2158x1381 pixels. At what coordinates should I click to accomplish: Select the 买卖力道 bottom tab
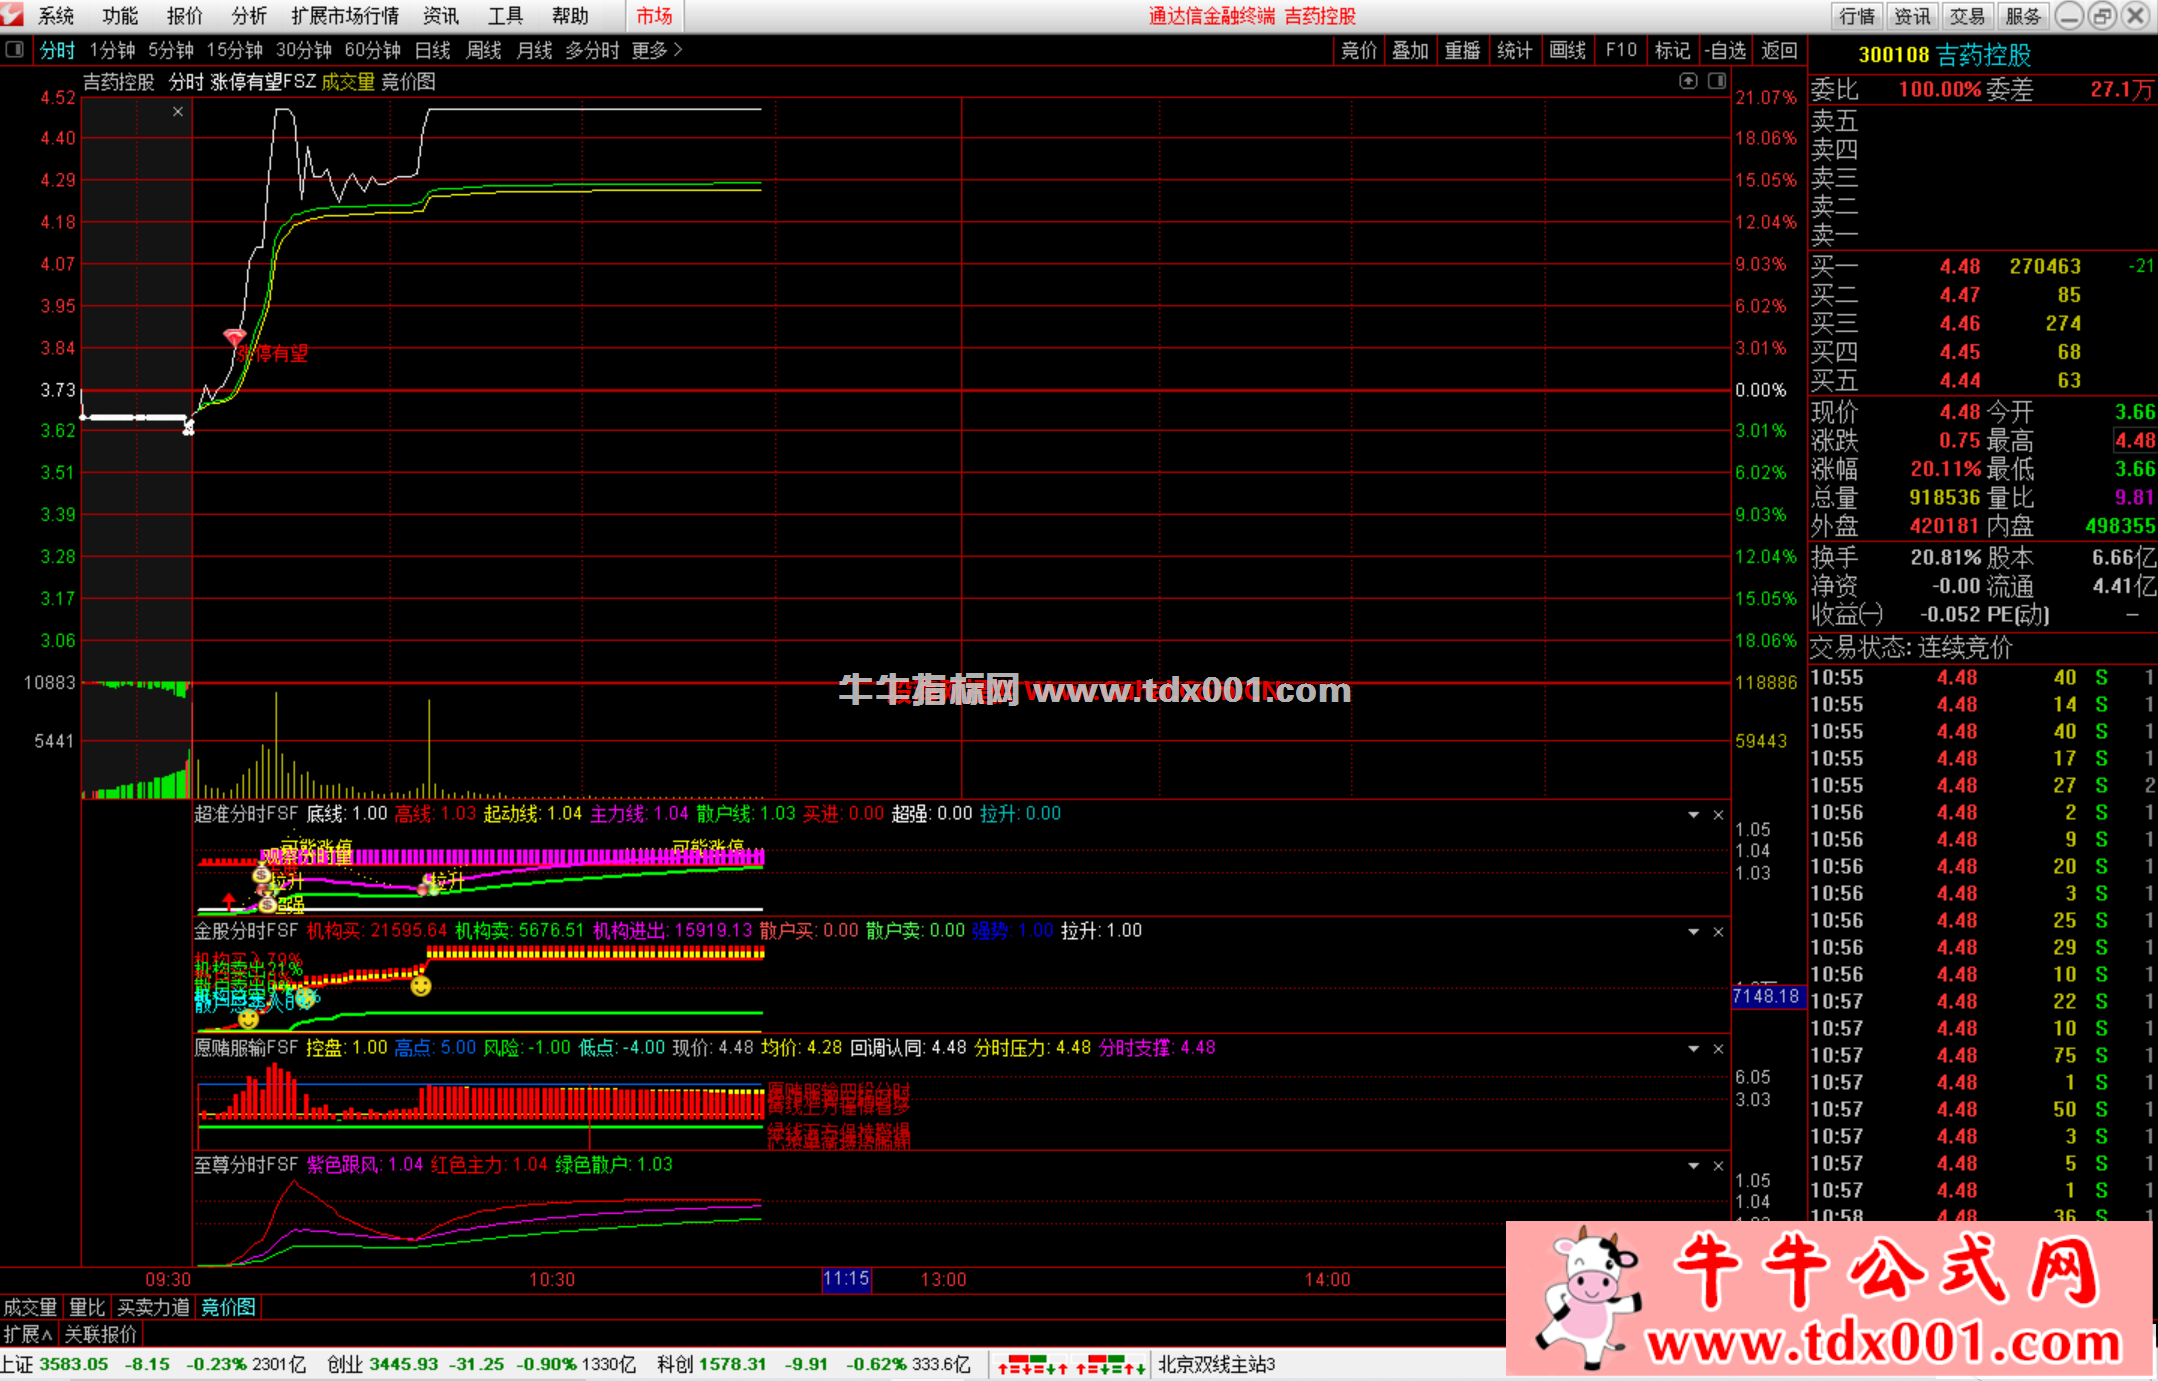coord(153,1307)
